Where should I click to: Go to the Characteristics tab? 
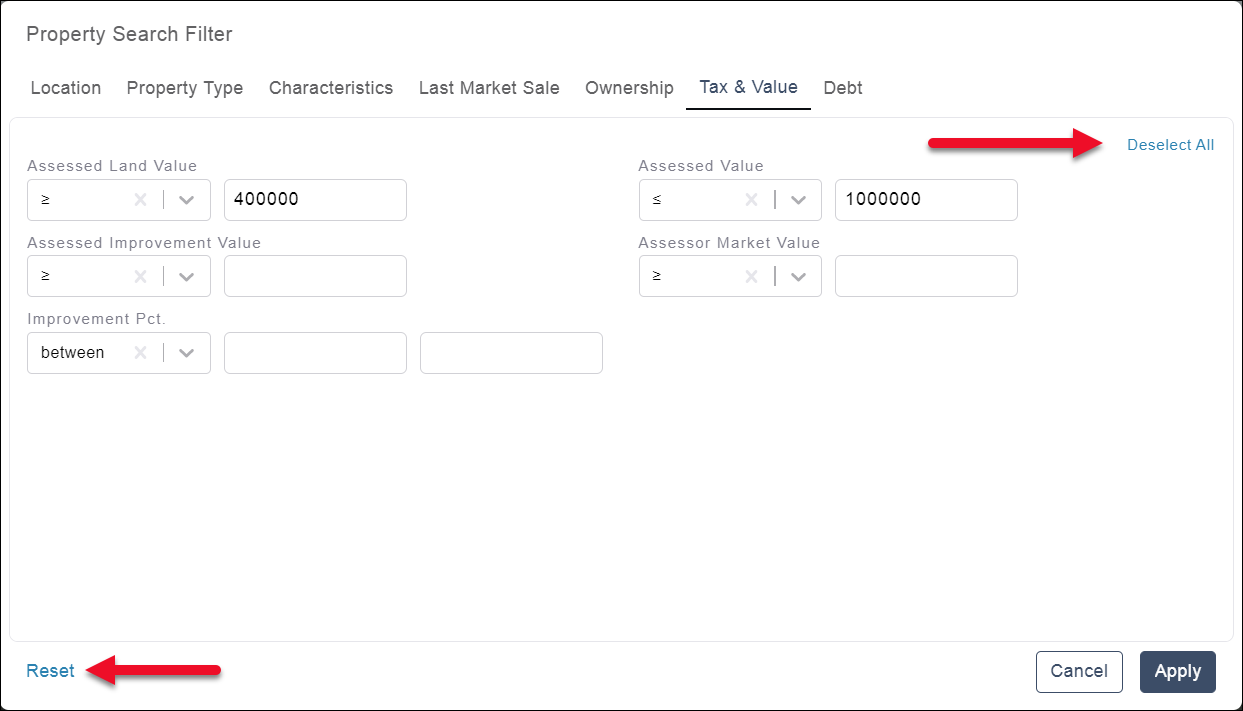click(331, 88)
